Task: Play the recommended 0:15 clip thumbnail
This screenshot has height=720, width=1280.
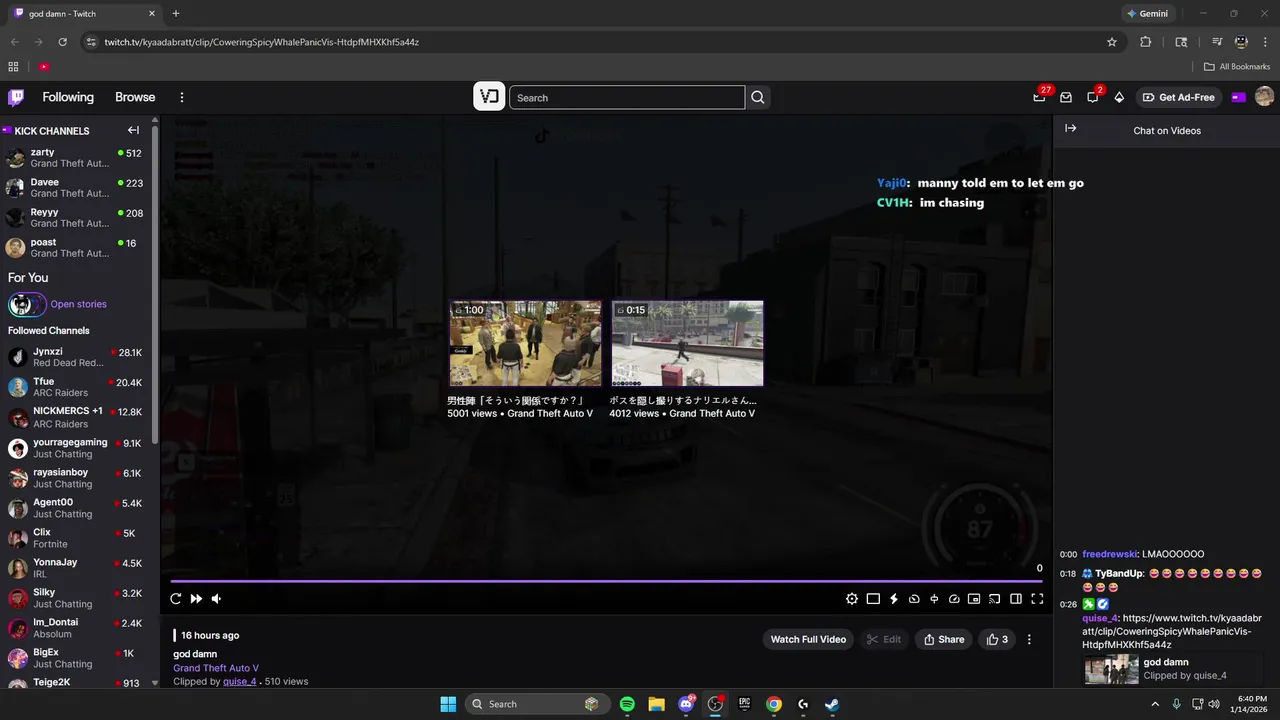Action: coord(687,343)
